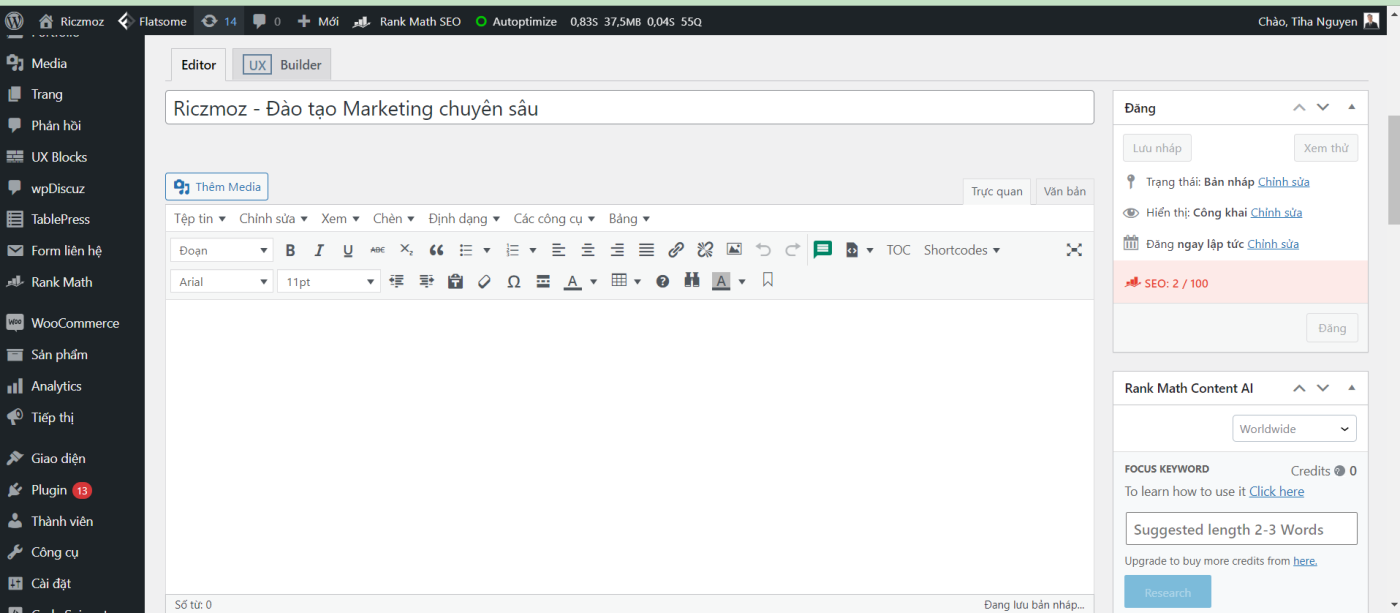Align text left

tap(559, 250)
